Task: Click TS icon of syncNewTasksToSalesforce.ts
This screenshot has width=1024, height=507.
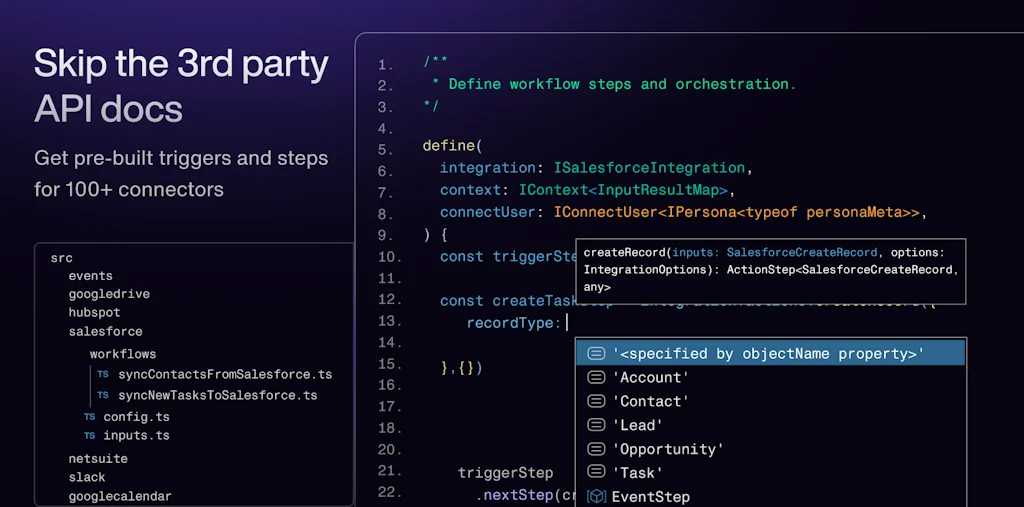Action: click(103, 395)
